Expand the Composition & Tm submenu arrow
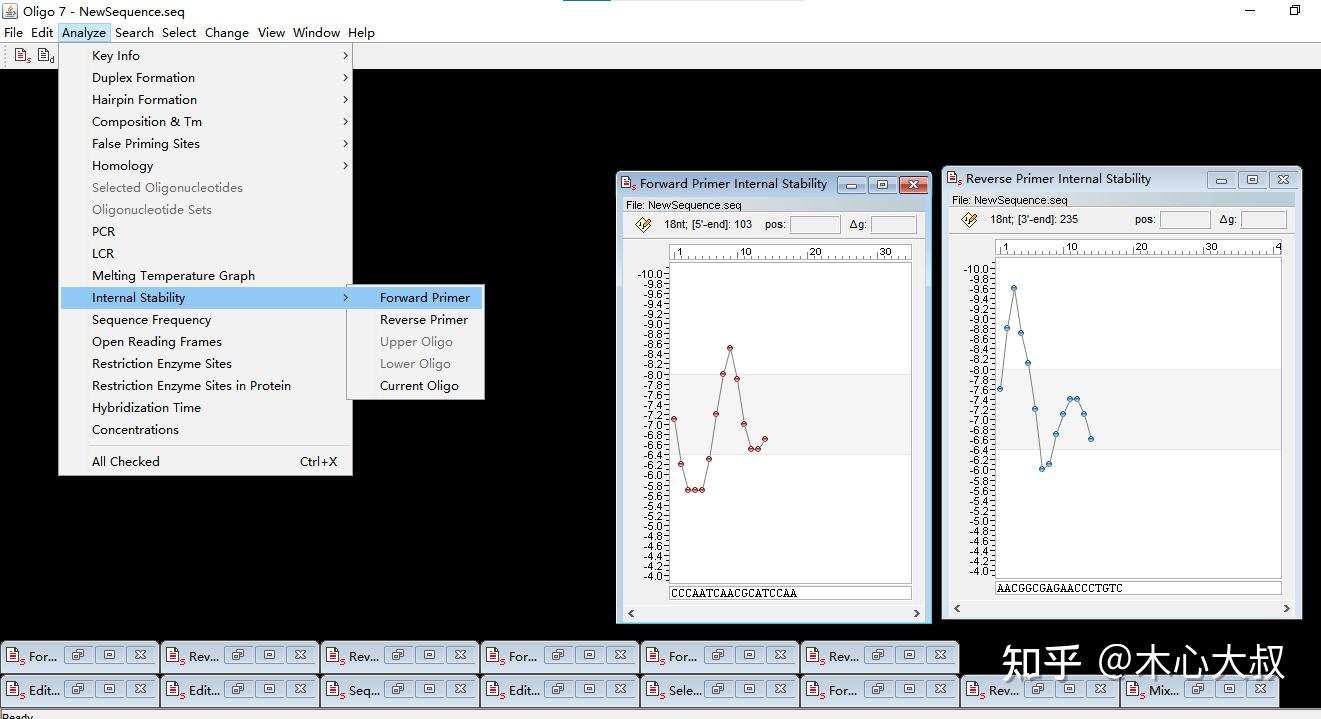1321x719 pixels. (x=345, y=122)
